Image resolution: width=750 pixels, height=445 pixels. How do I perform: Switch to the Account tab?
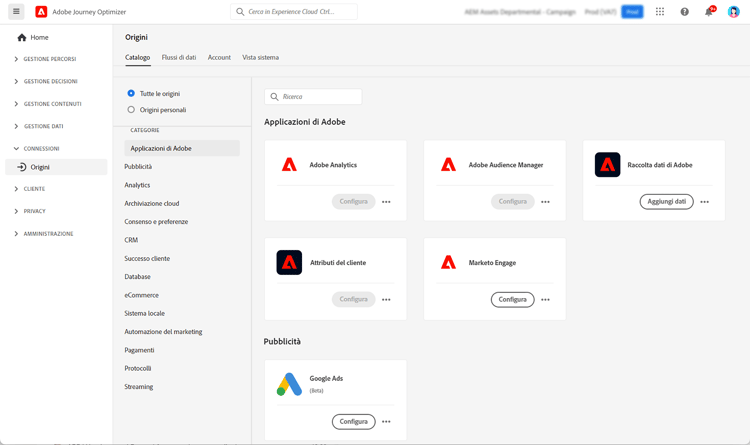(219, 57)
